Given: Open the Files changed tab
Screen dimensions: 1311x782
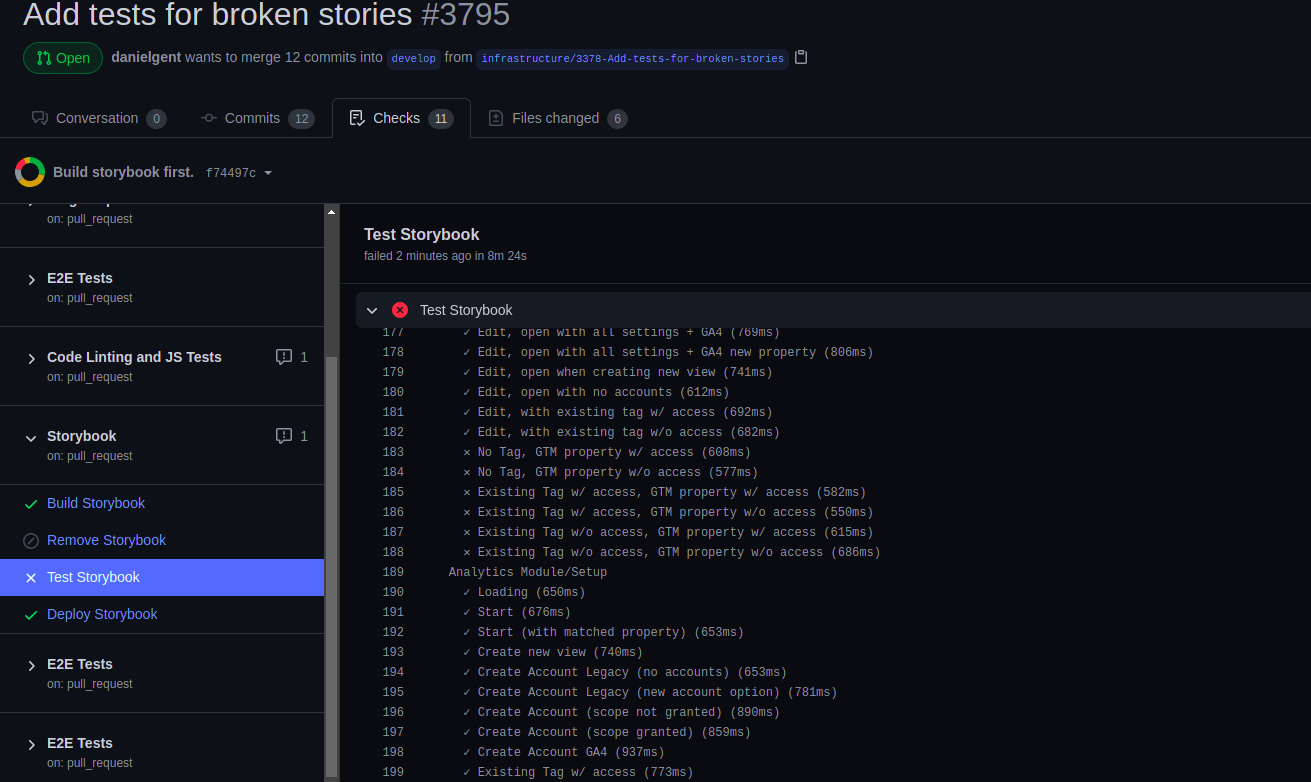Looking at the screenshot, I should [x=557, y=118].
